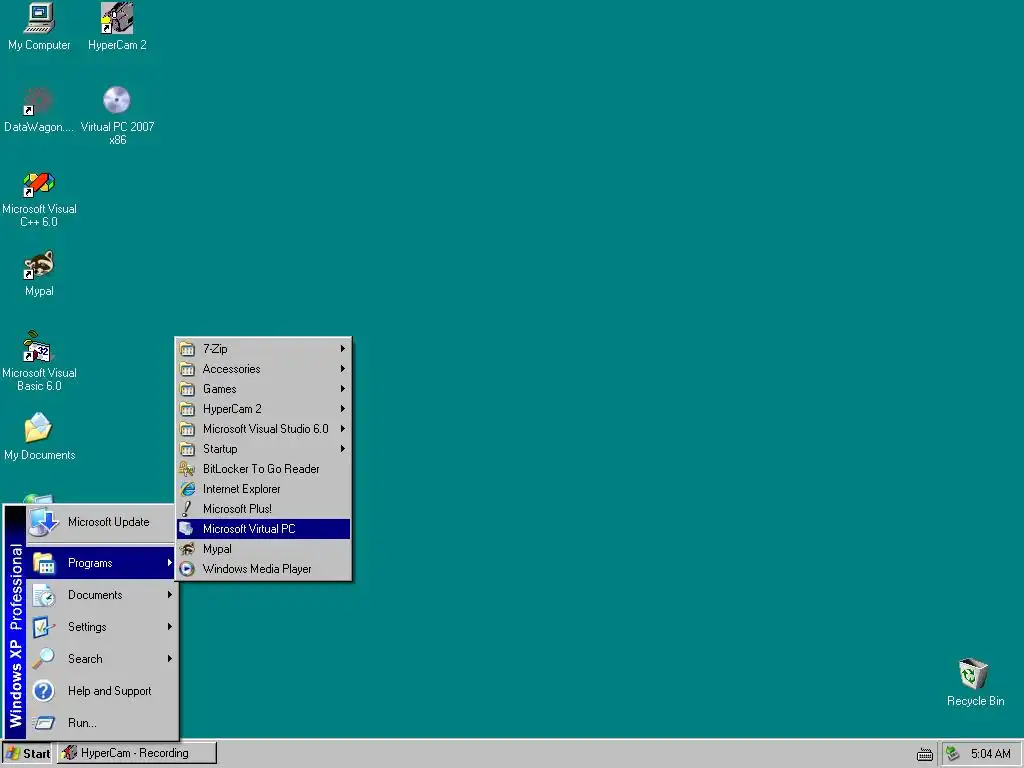Screen dimensions: 1024x768
Task: Select the Accessories menu label
Action: click(231, 369)
